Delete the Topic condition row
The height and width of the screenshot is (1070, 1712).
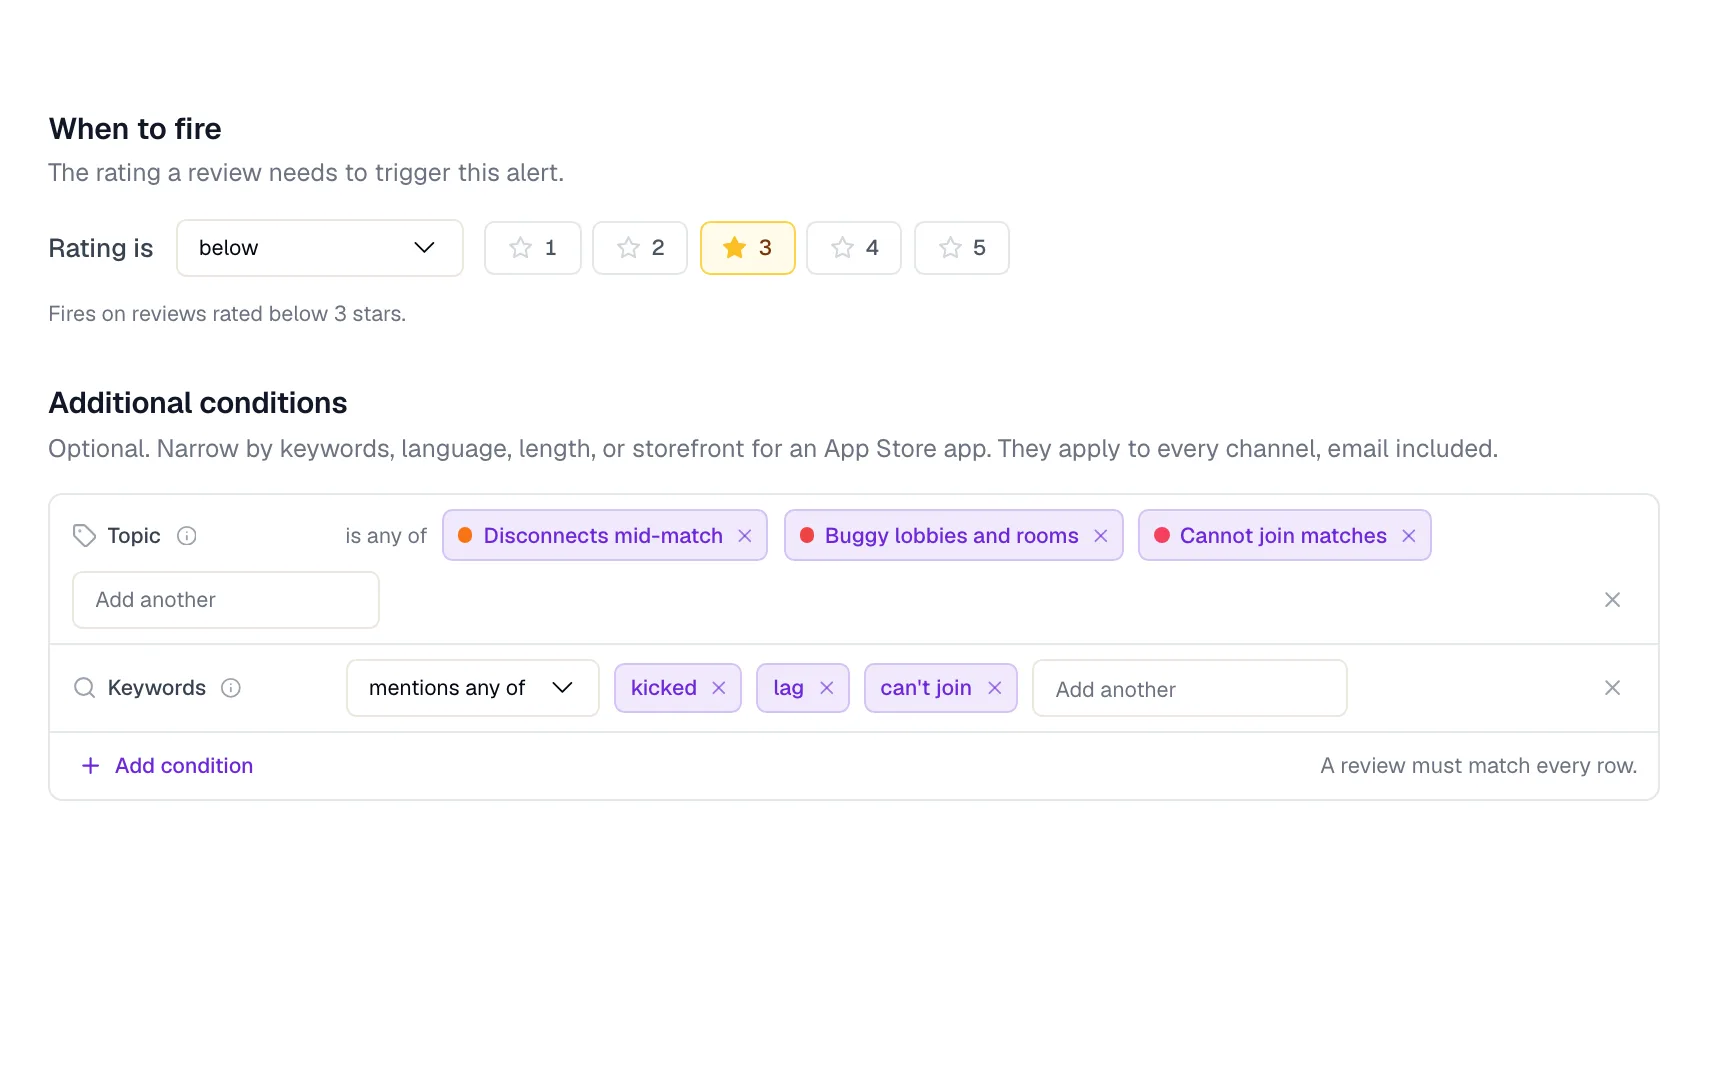1612,600
